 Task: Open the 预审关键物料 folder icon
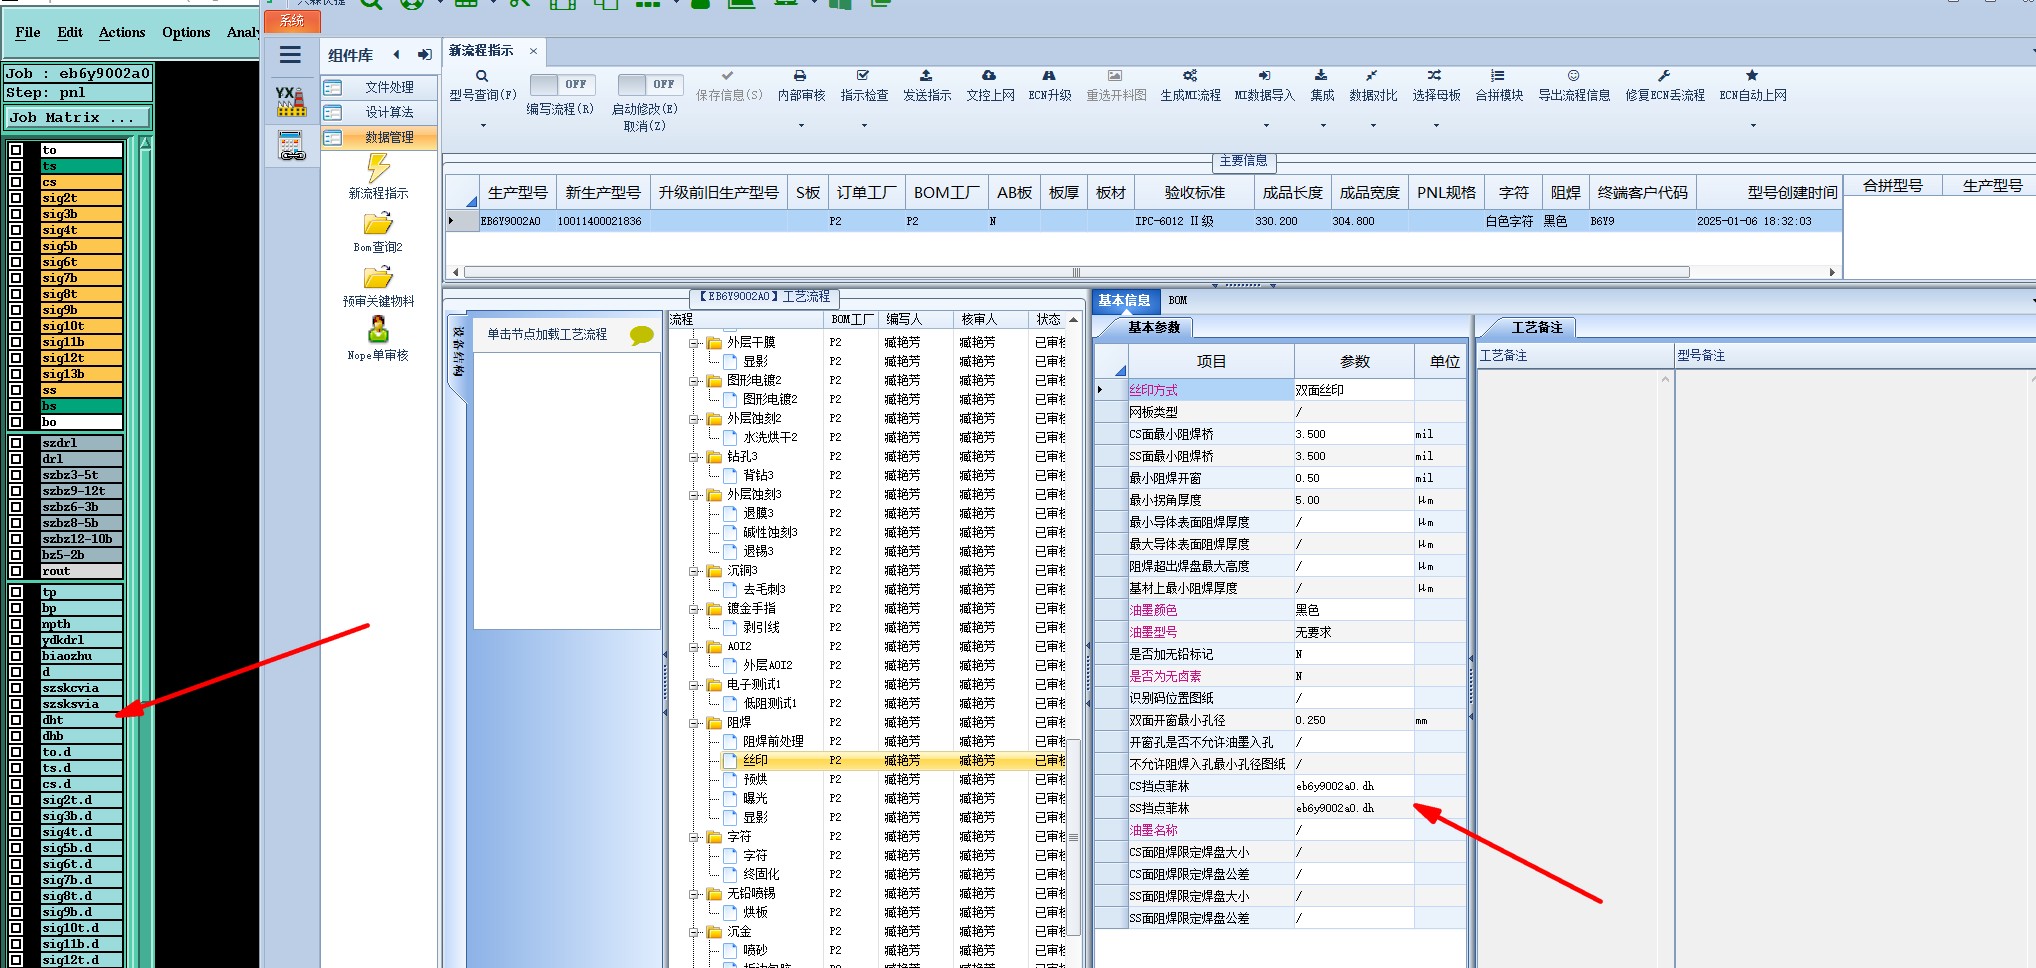coord(378,277)
